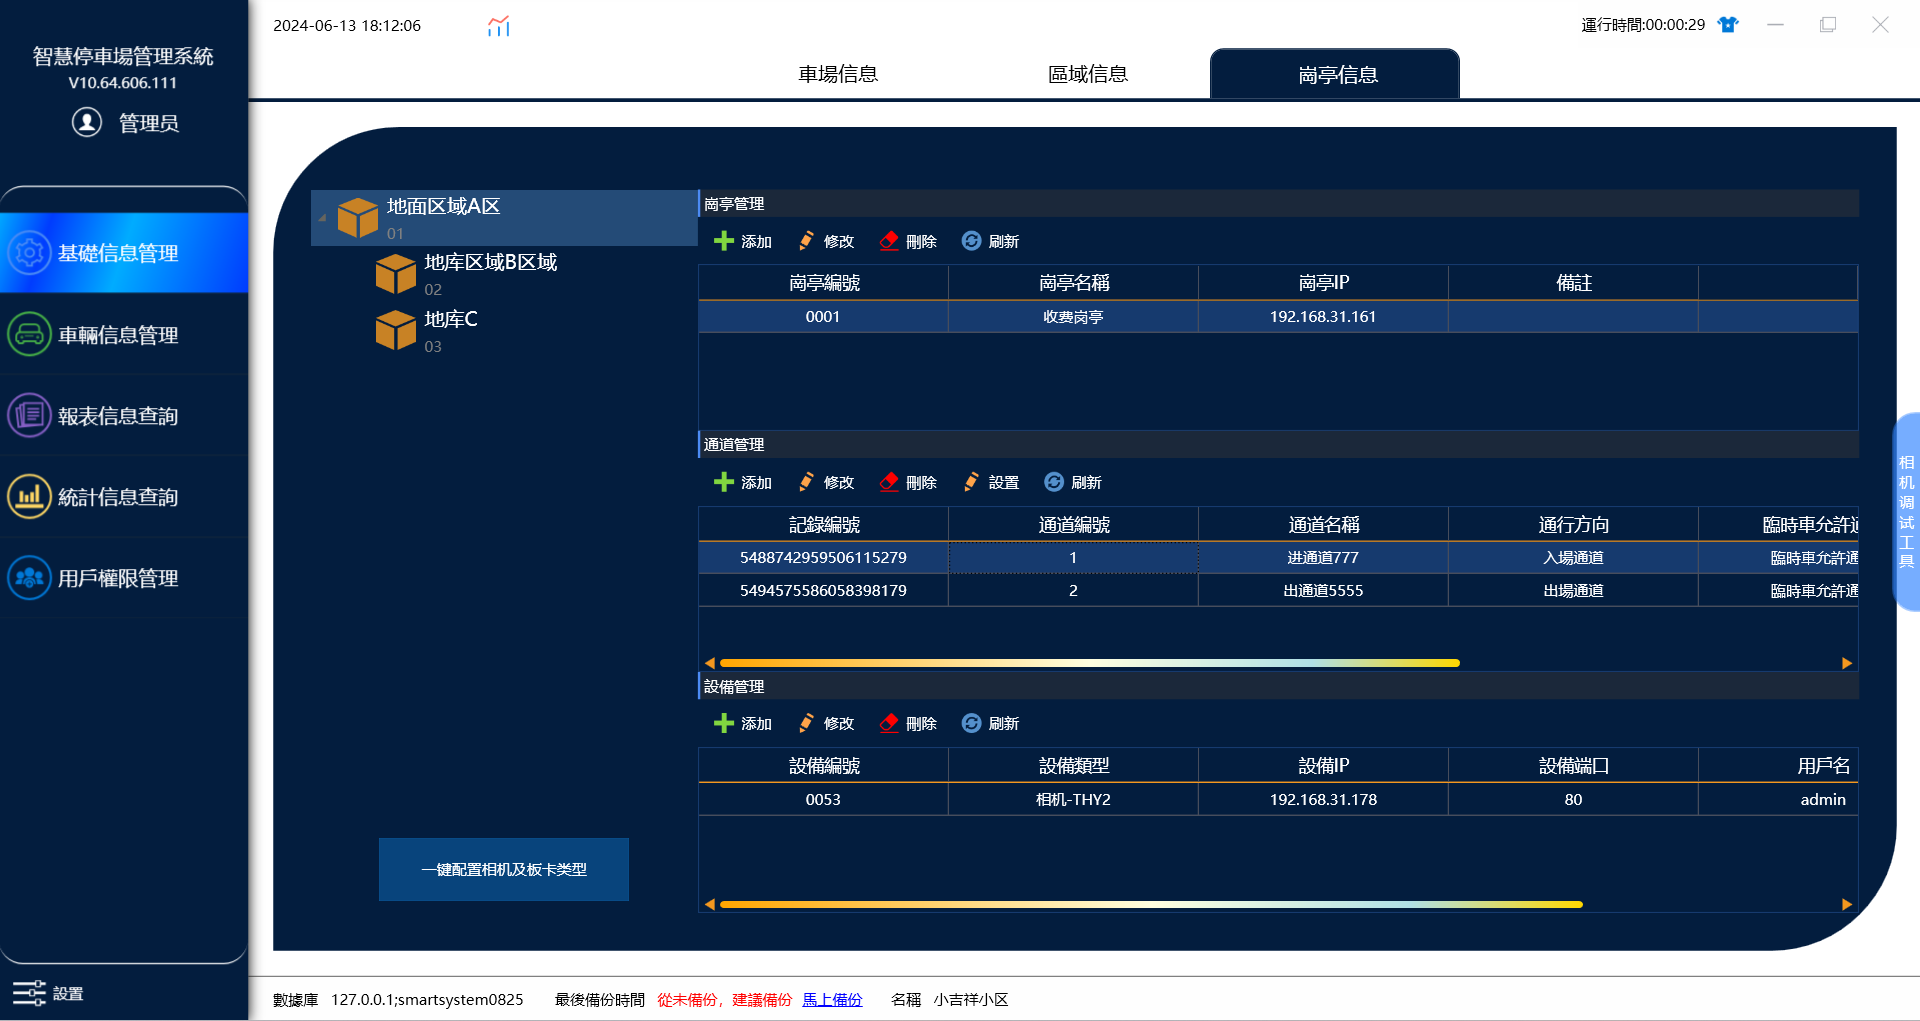Click the skin shirt icon near runtime

pos(1728,25)
